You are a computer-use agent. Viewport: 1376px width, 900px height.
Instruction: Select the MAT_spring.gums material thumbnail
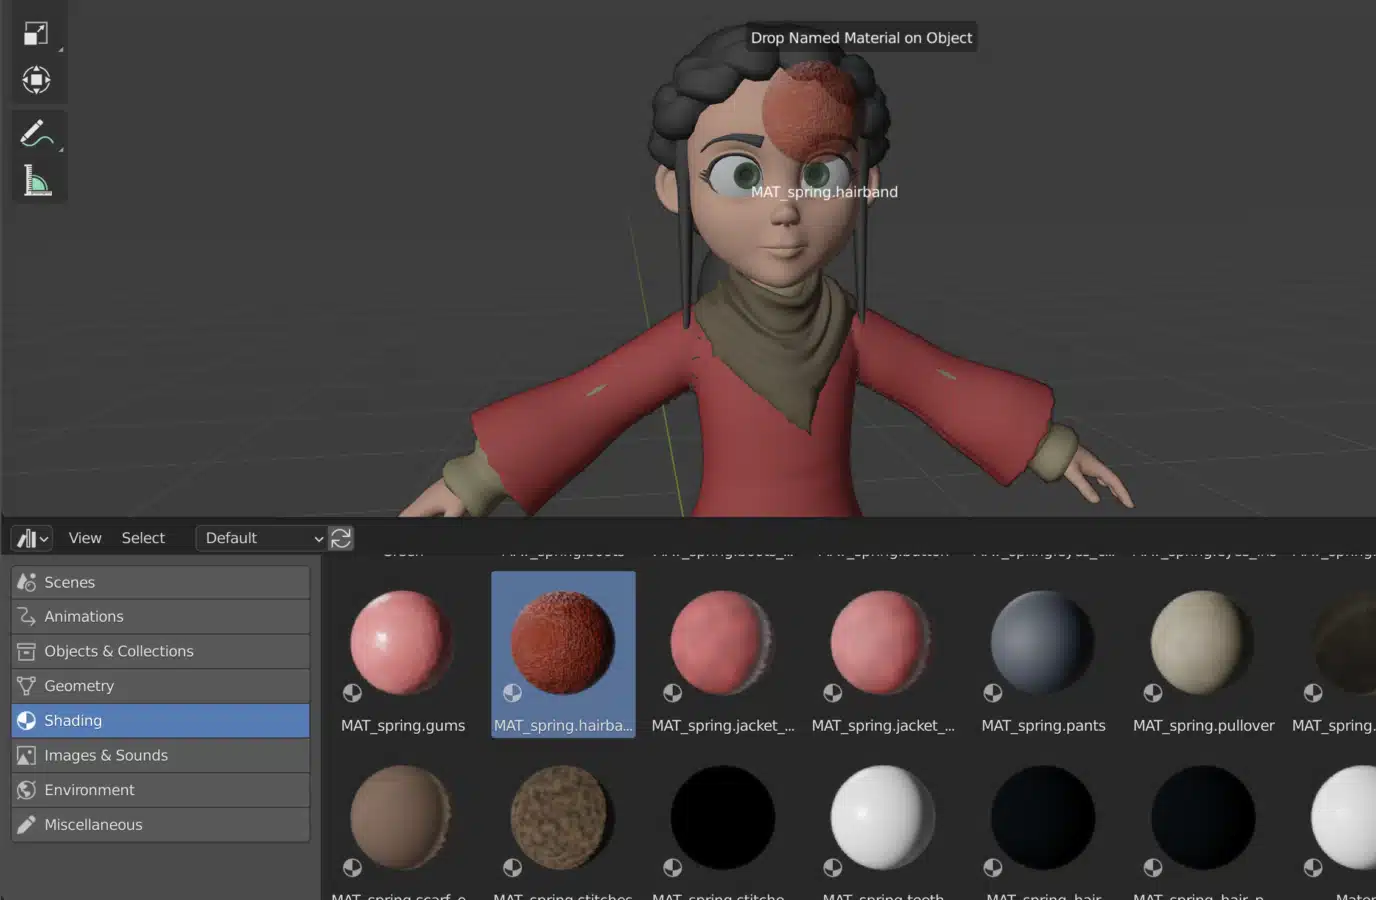coord(402,643)
